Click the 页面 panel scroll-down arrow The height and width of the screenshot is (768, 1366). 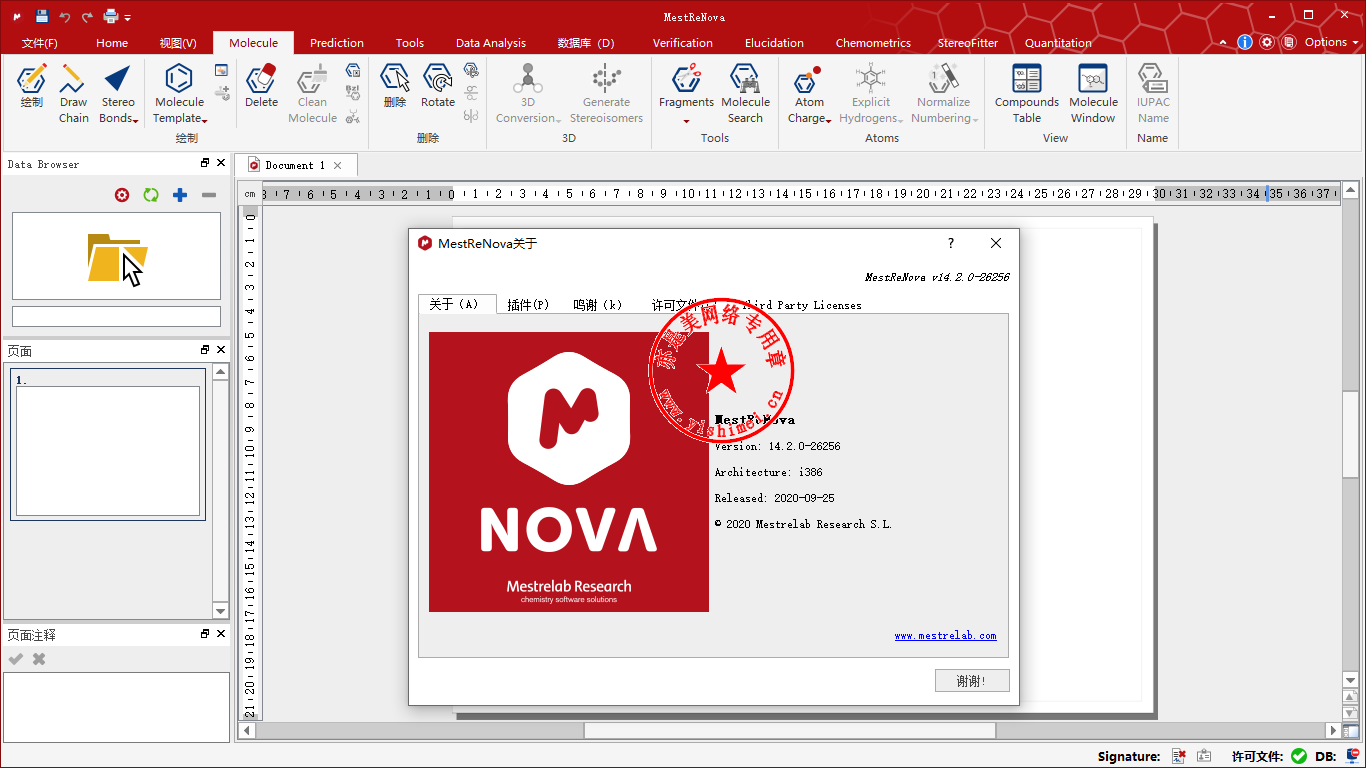tap(221, 611)
